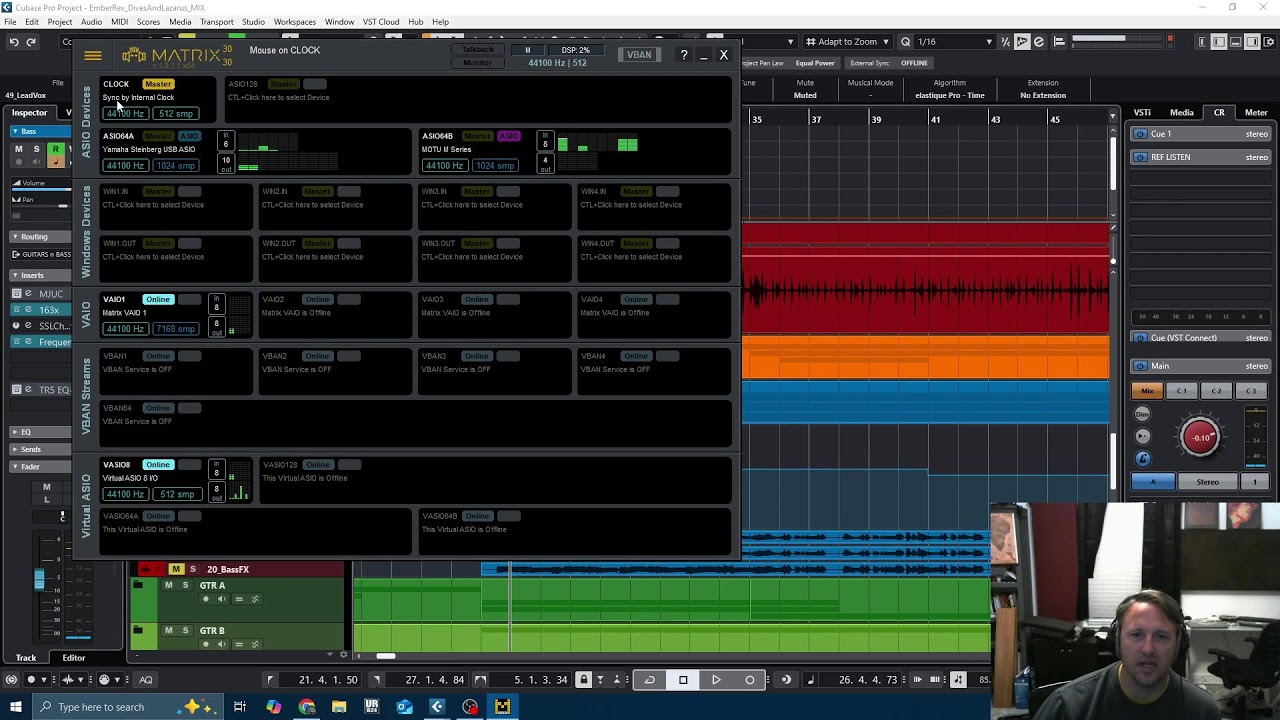Switch to the VSTi tab
The height and width of the screenshot is (720, 1280).
pos(1142,113)
